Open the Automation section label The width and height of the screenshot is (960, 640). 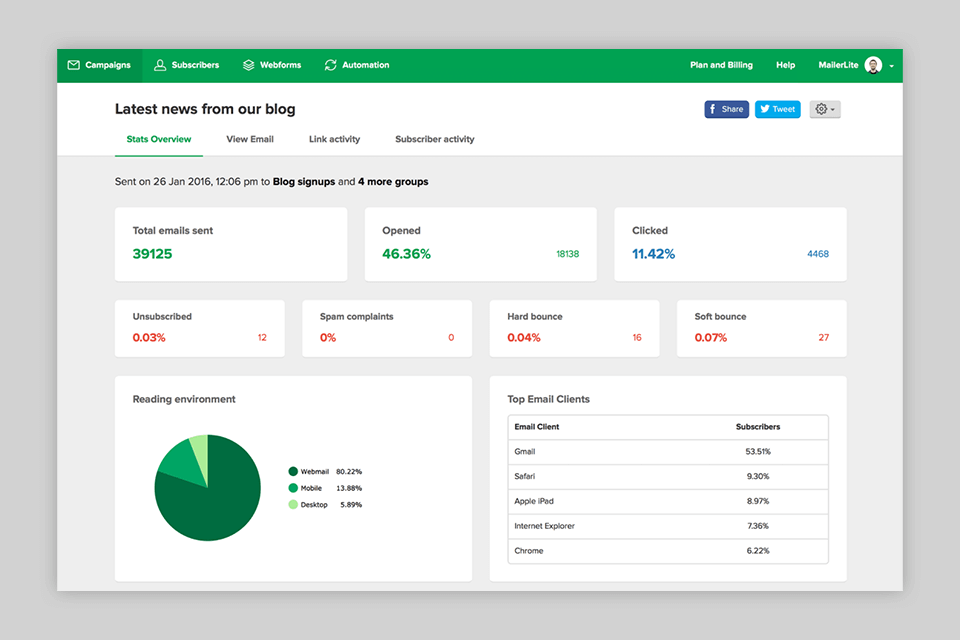pos(366,65)
